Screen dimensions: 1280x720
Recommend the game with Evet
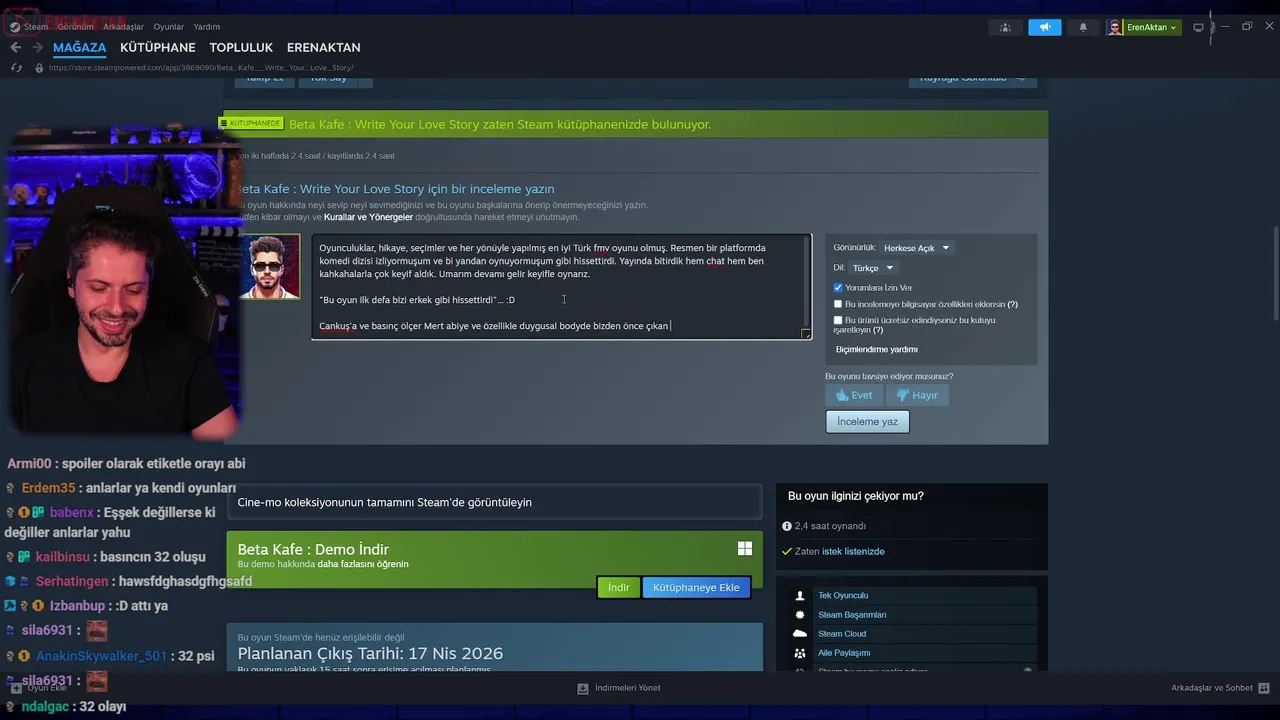[x=854, y=395]
